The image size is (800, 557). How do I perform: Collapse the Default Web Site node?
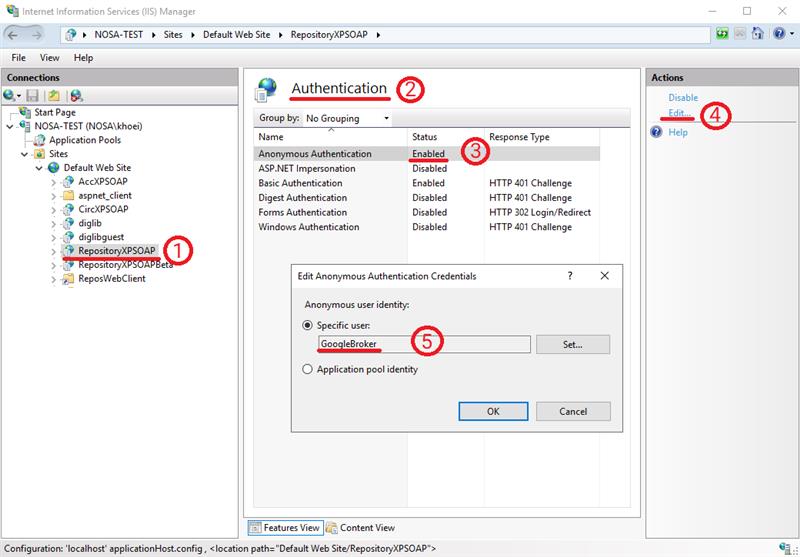(x=40, y=168)
